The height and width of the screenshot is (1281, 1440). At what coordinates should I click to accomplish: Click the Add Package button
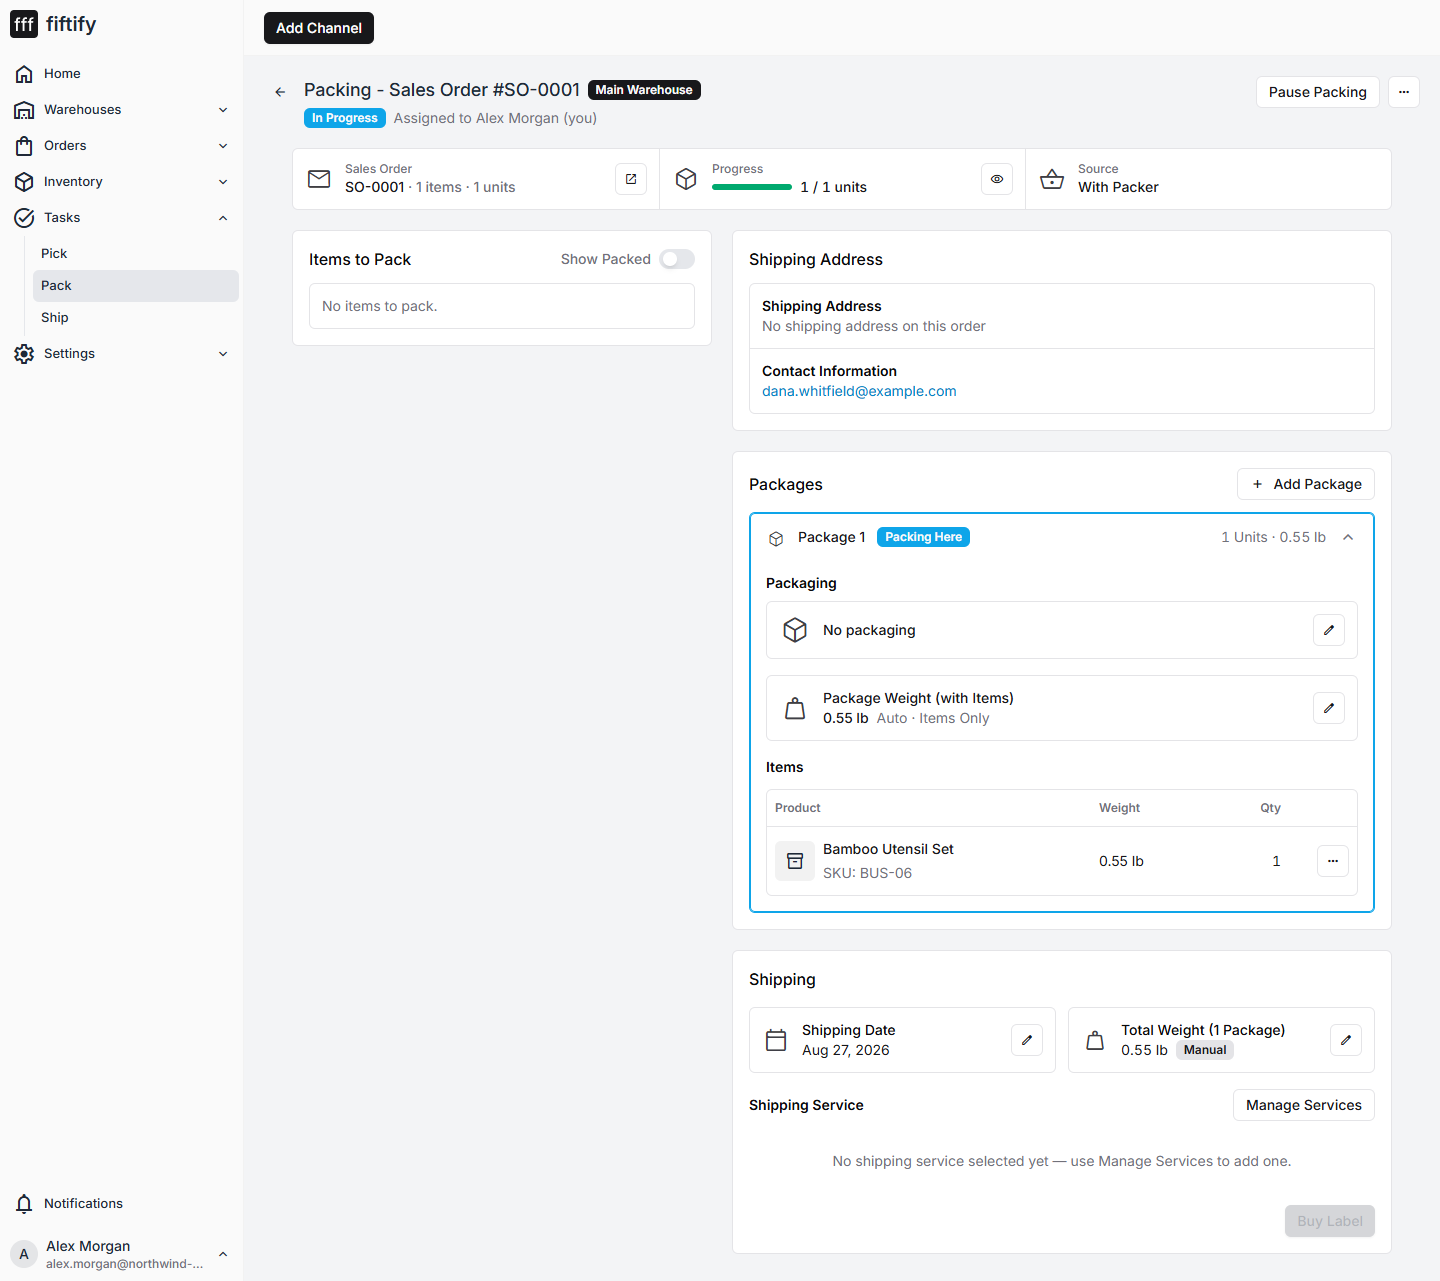1306,484
